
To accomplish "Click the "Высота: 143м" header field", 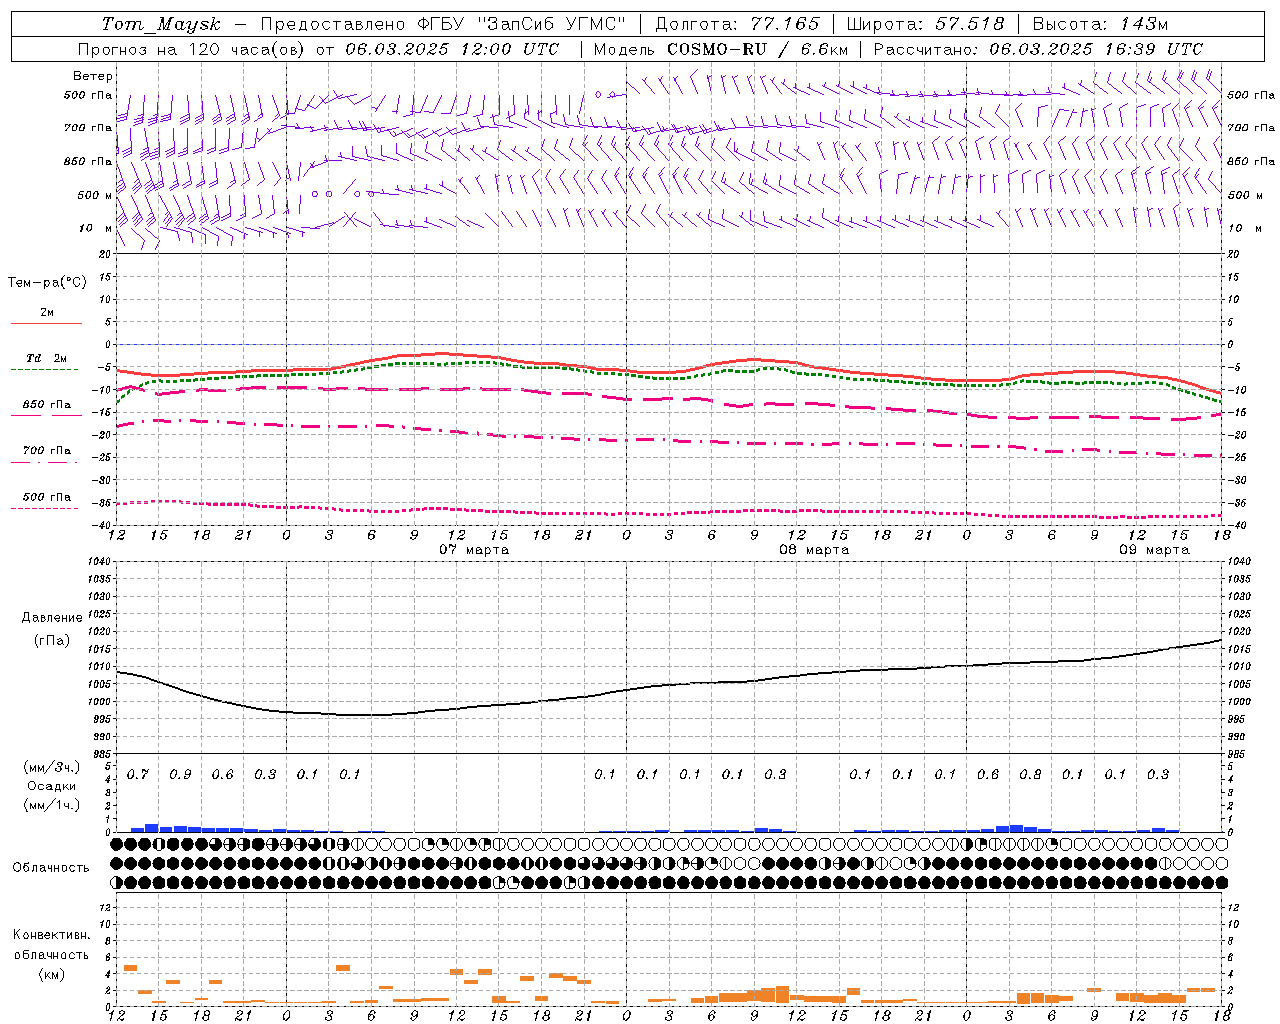I will click(1100, 24).
